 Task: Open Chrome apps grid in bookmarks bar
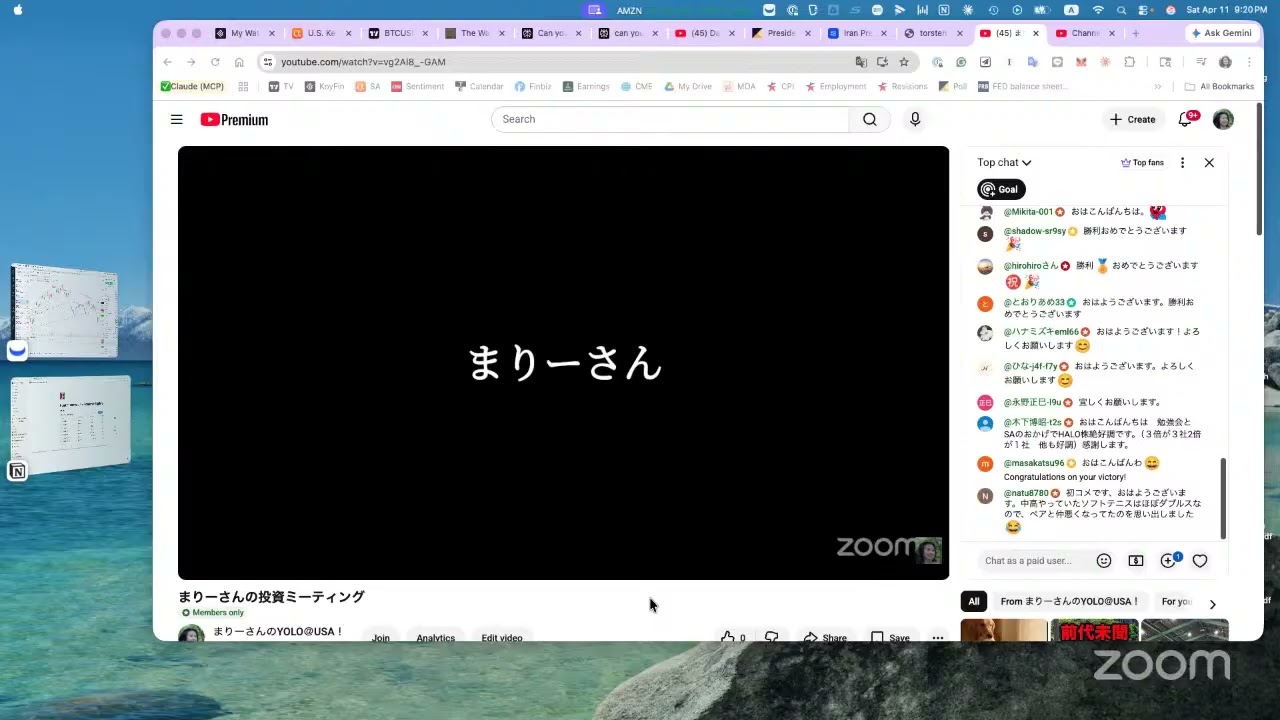pos(243,87)
